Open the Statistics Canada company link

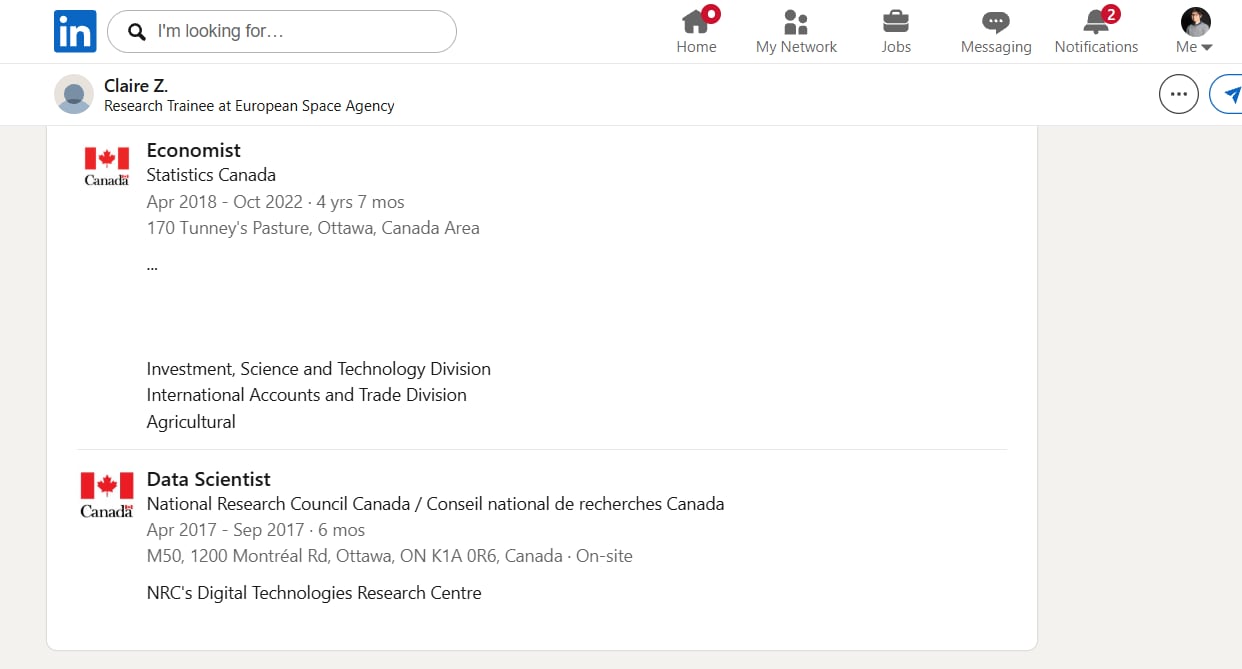pyautogui.click(x=211, y=175)
